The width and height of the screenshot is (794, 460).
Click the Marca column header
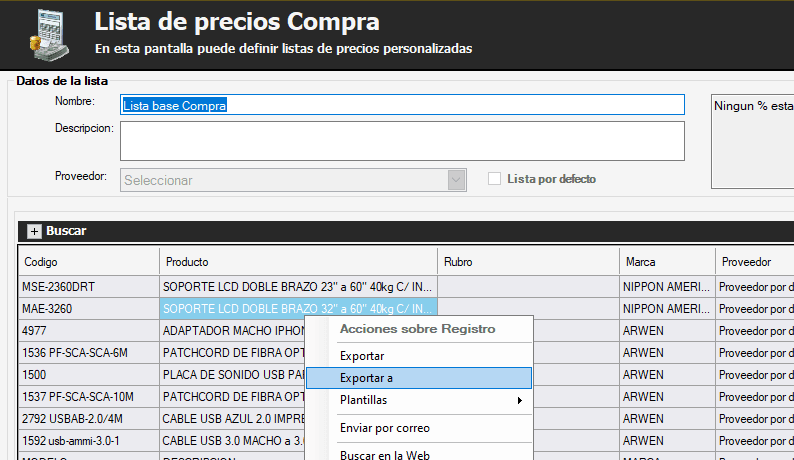[x=664, y=262]
